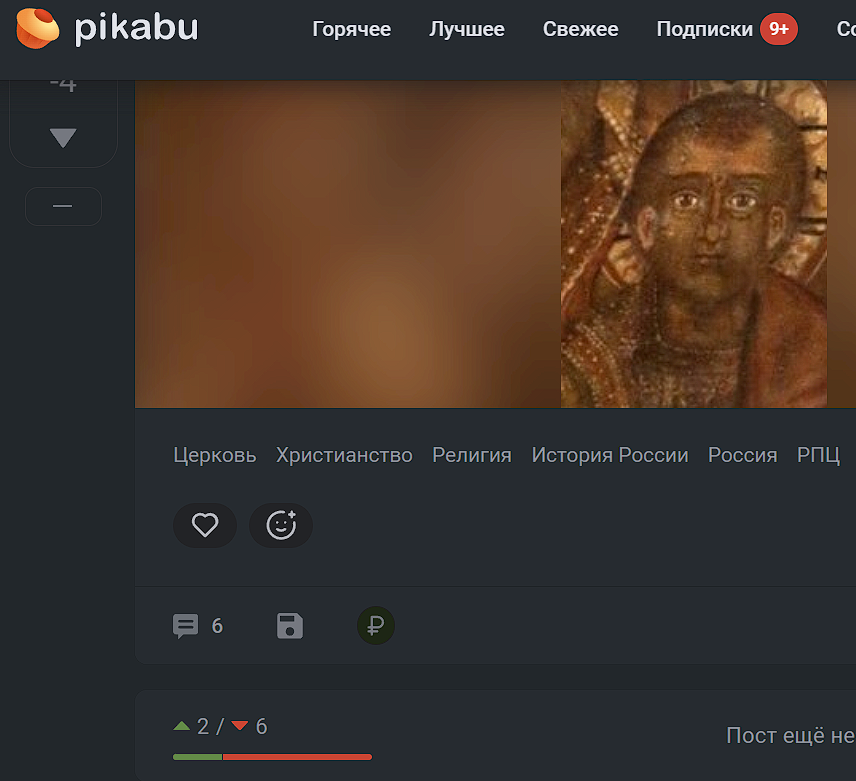Select the Церковь tag
This screenshot has width=856, height=781.
point(214,455)
